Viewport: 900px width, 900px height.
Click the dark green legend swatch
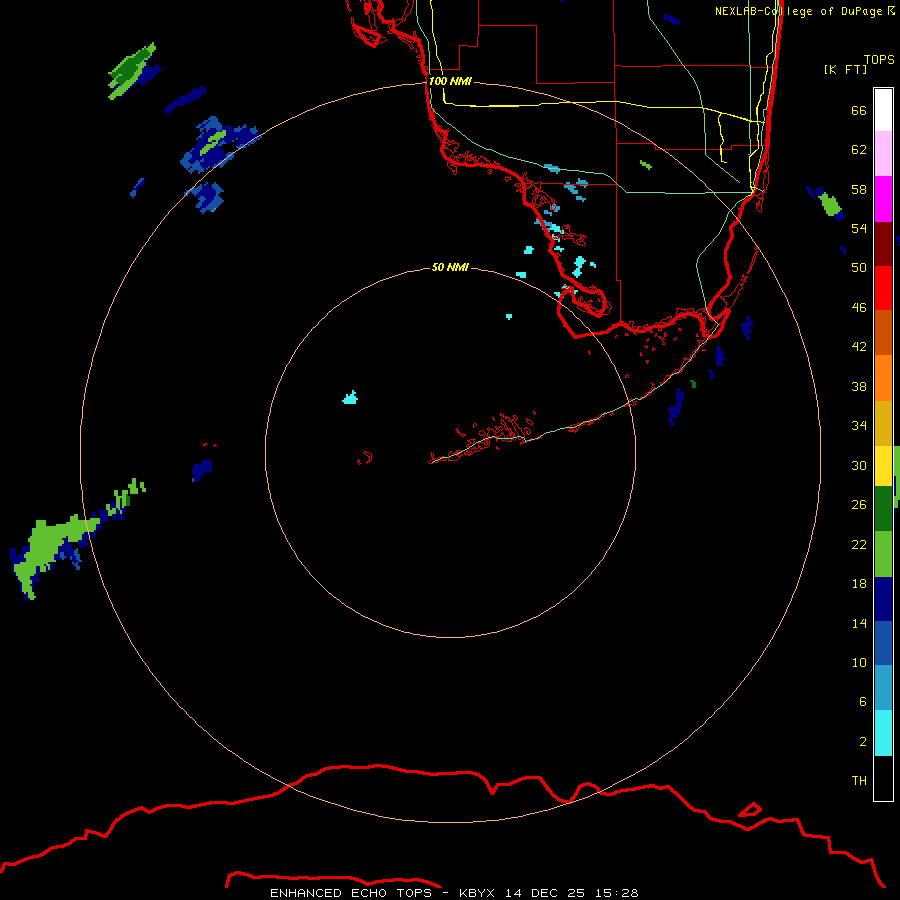883,509
